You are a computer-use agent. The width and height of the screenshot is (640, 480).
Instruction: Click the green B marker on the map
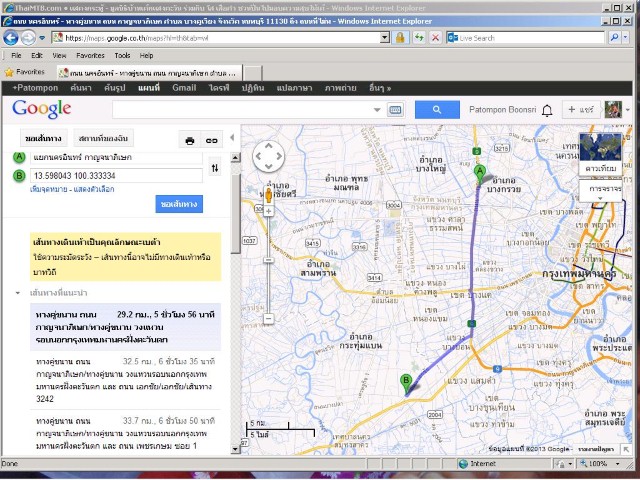(x=406, y=384)
